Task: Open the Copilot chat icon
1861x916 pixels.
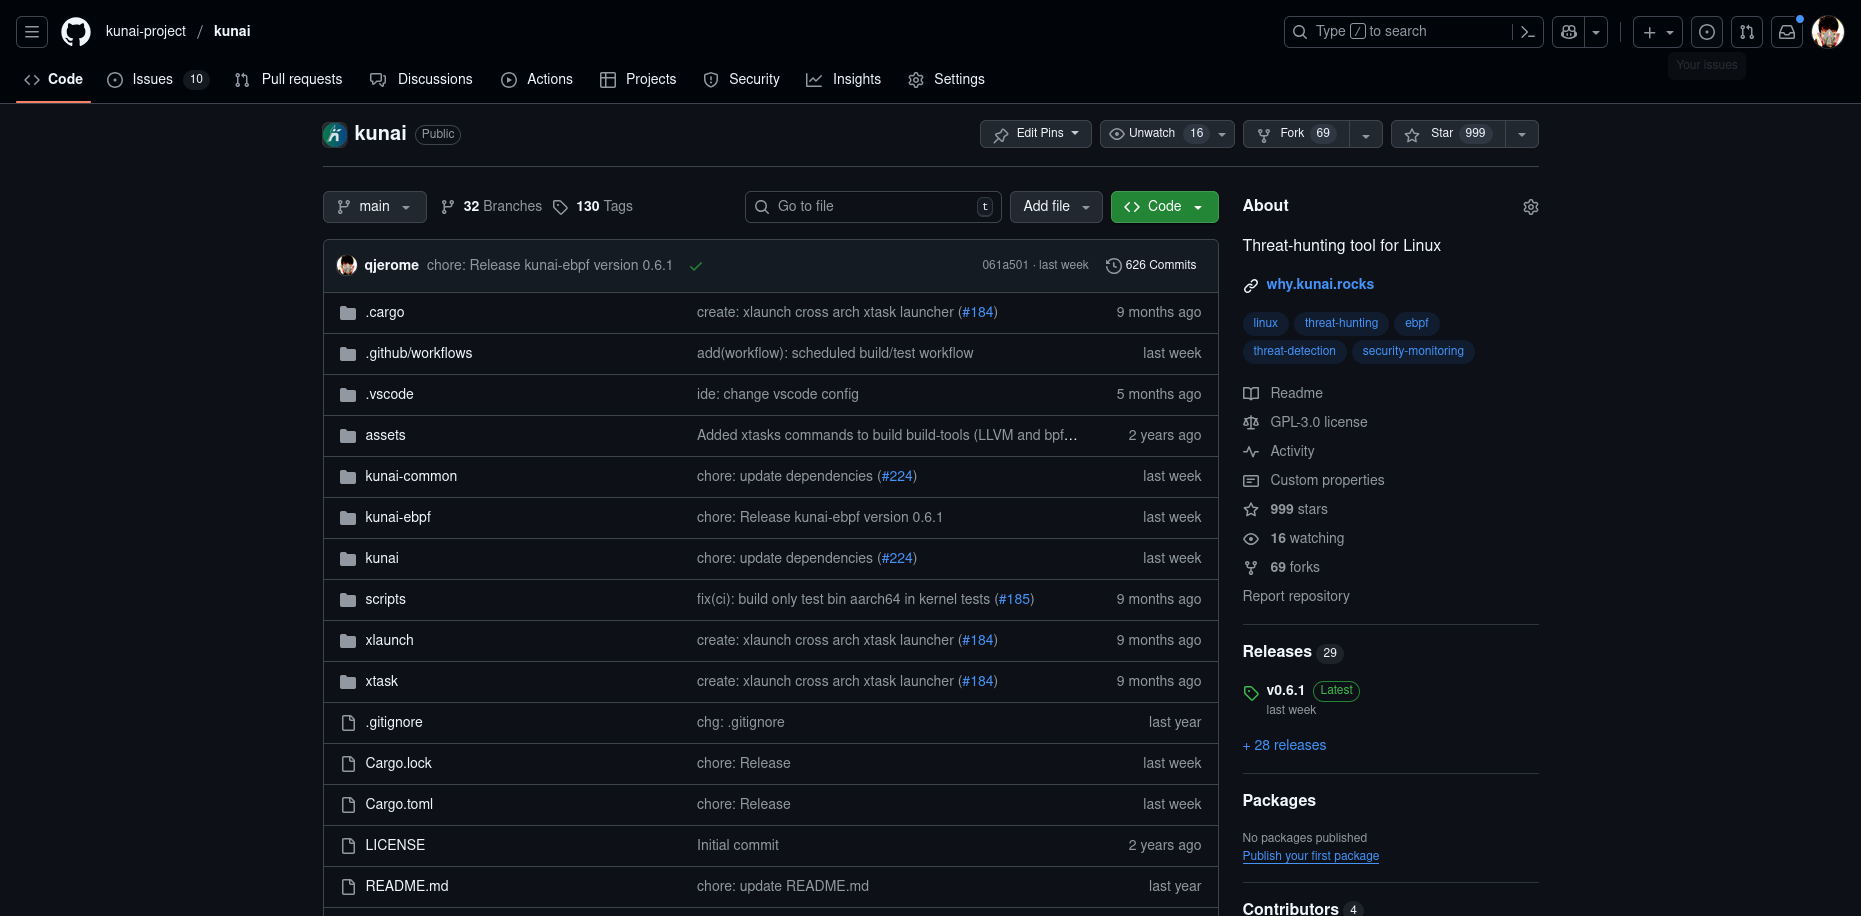Action: click(1569, 32)
